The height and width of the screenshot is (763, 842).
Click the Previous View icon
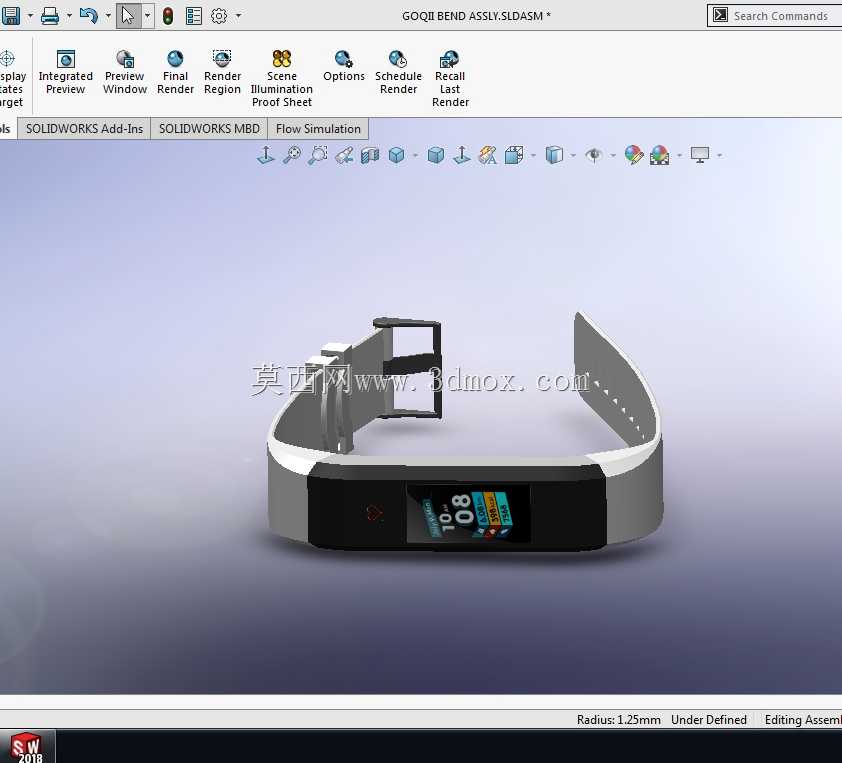[344, 155]
